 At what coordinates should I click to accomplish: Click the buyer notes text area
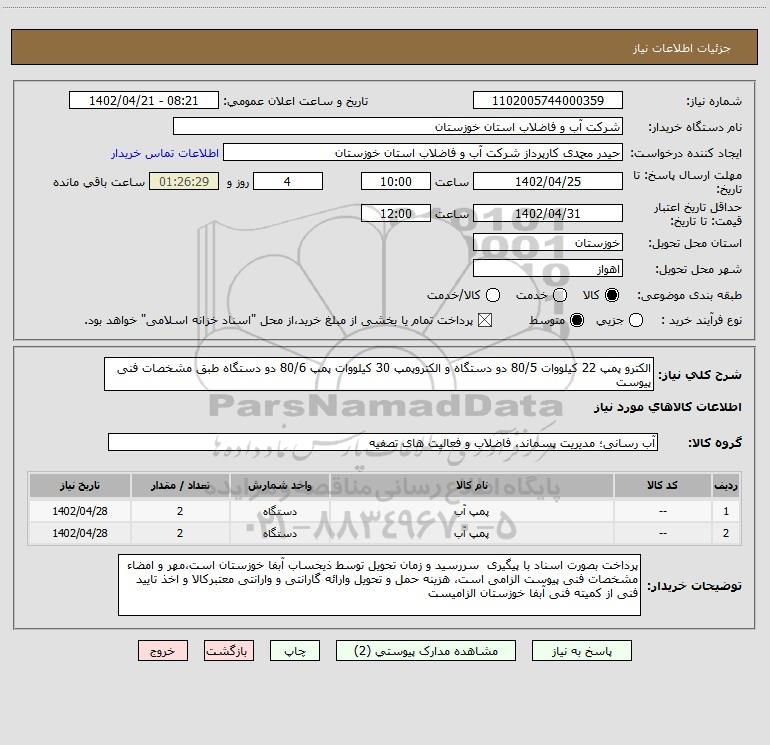click(380, 585)
